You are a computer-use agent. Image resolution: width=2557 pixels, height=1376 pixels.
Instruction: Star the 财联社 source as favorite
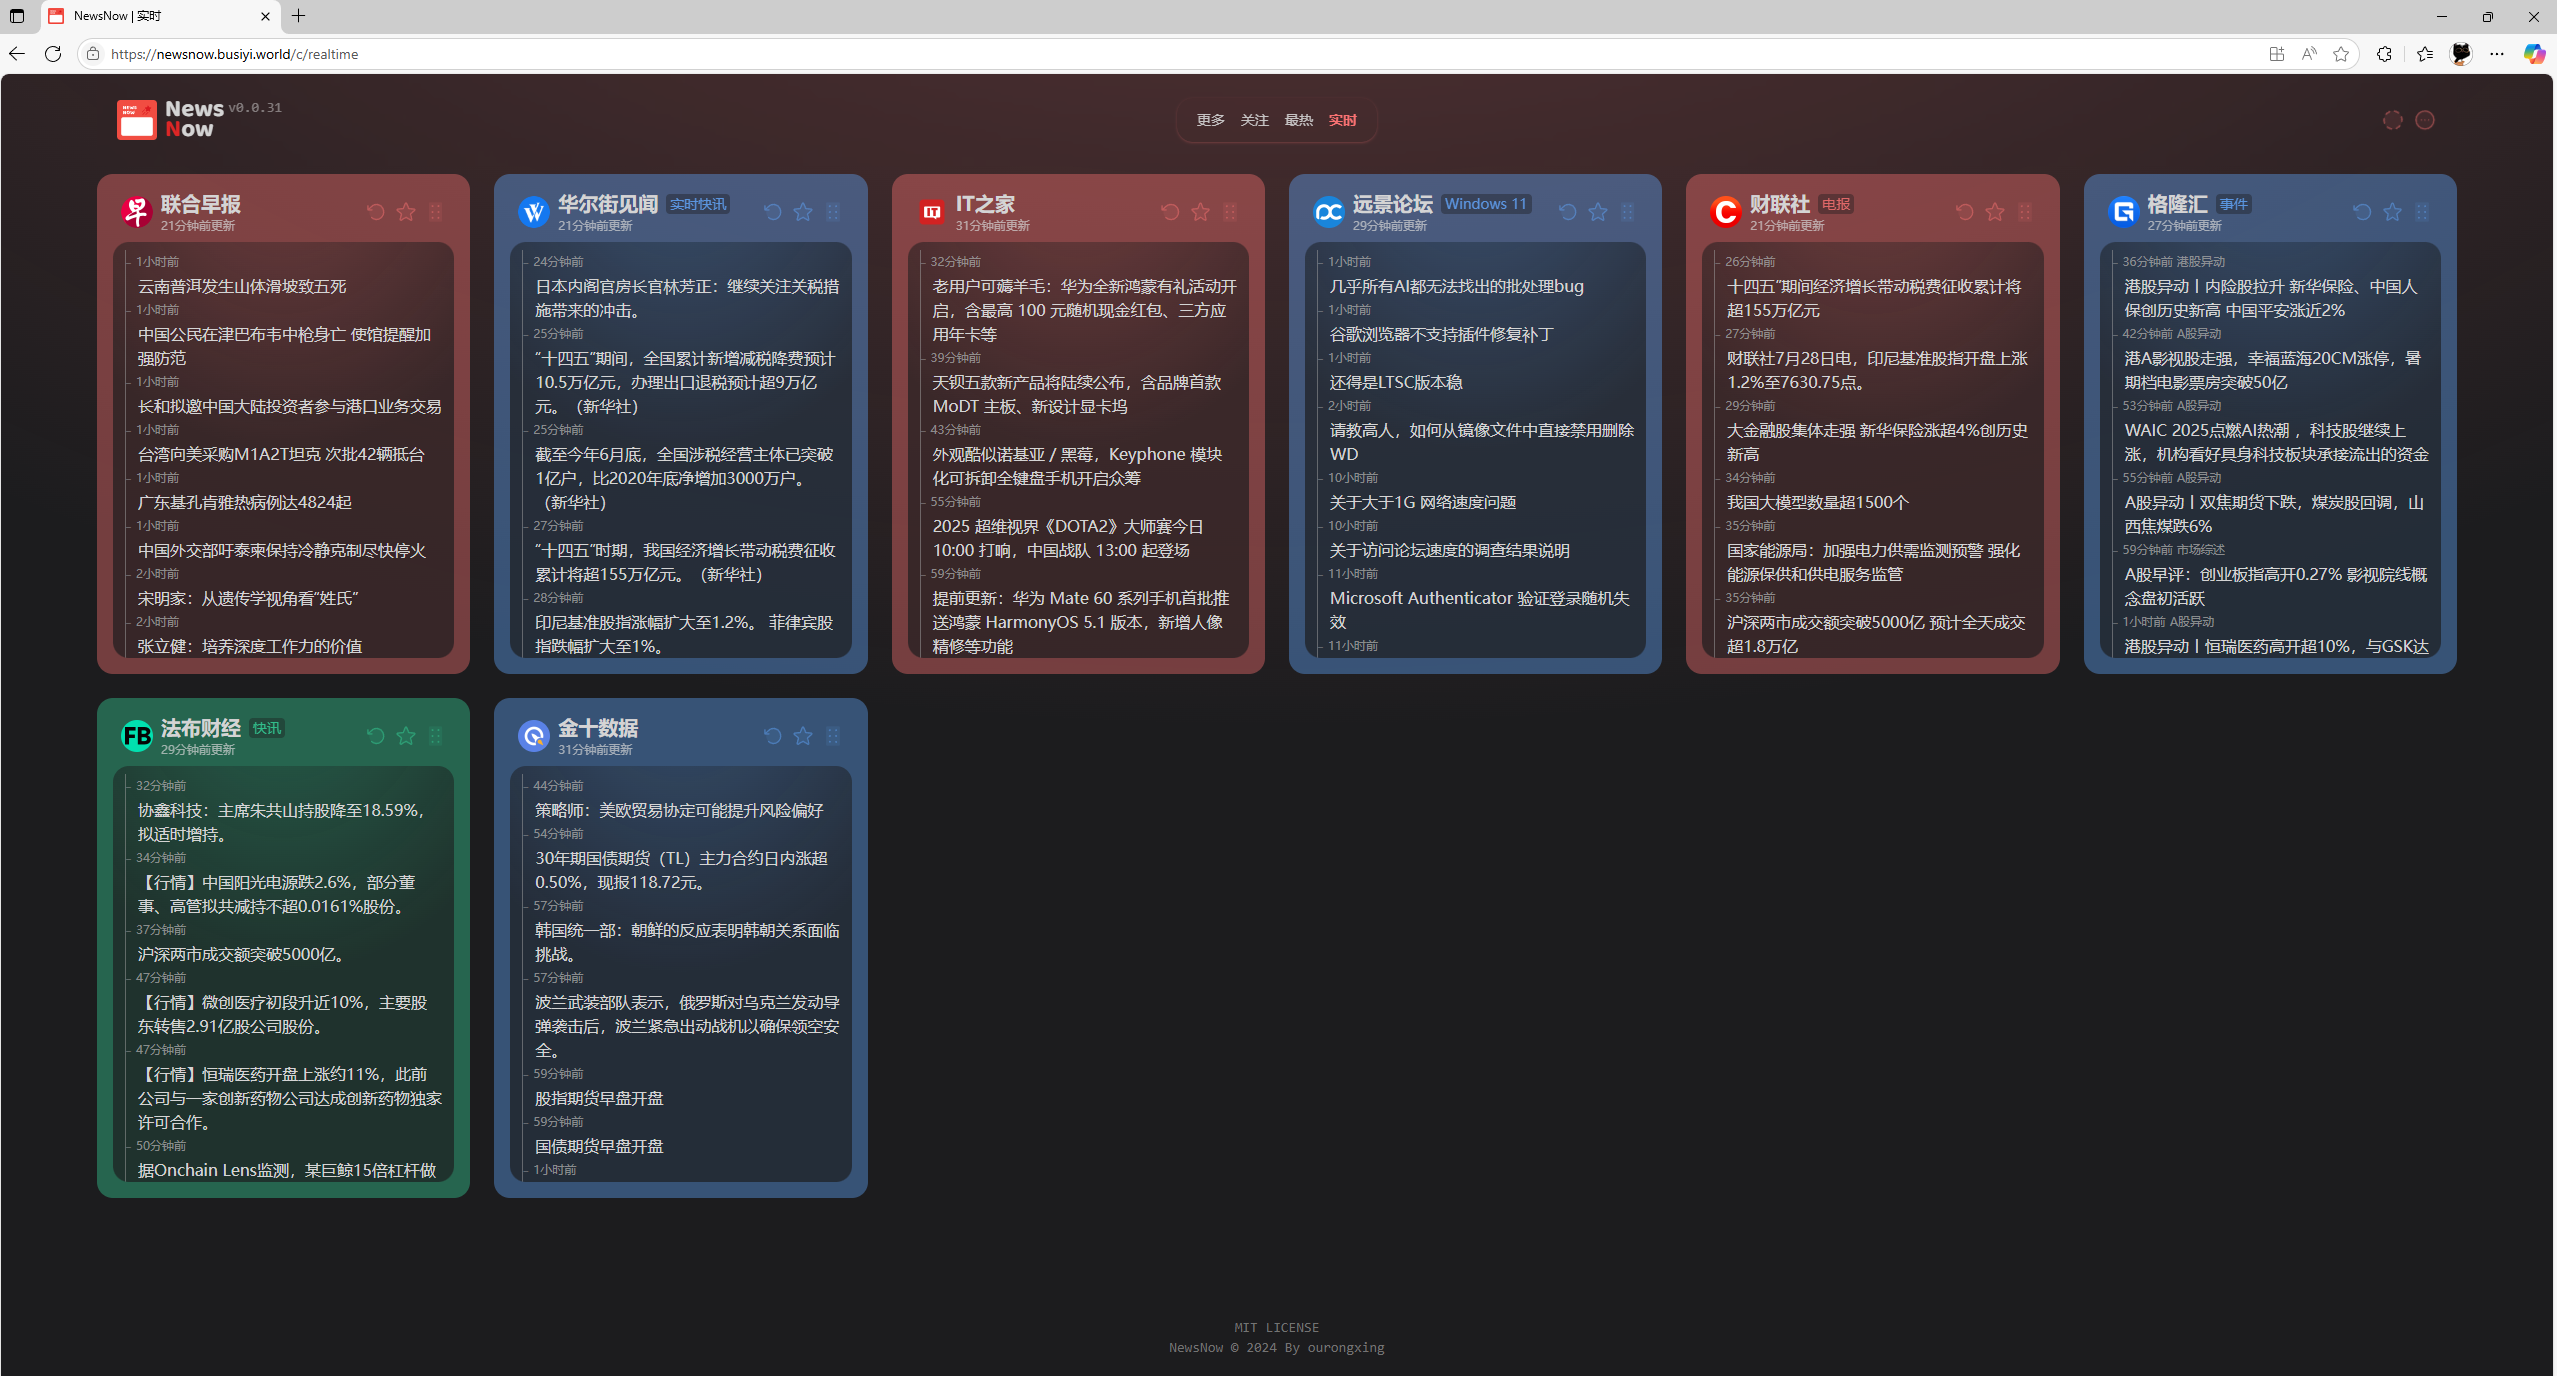pos(1995,212)
